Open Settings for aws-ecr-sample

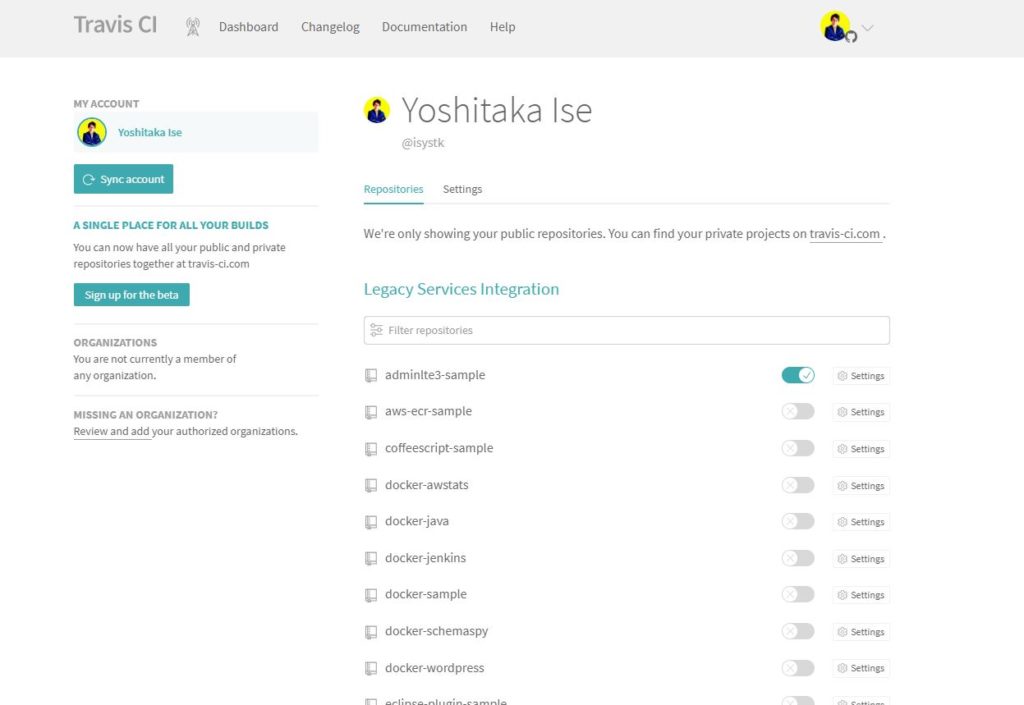coord(861,412)
